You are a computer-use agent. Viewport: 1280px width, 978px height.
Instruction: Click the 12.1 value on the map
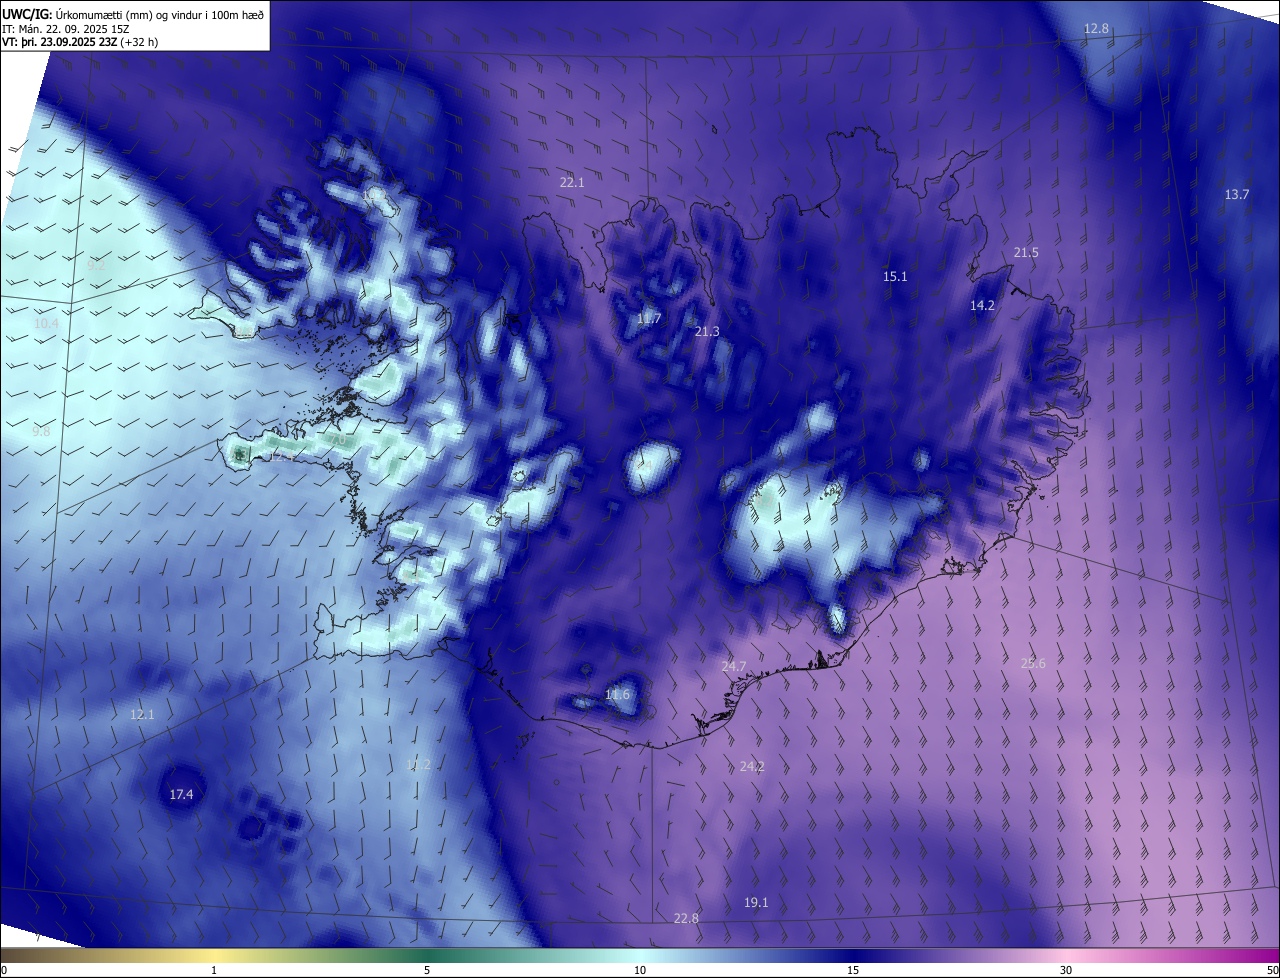pyautogui.click(x=142, y=715)
